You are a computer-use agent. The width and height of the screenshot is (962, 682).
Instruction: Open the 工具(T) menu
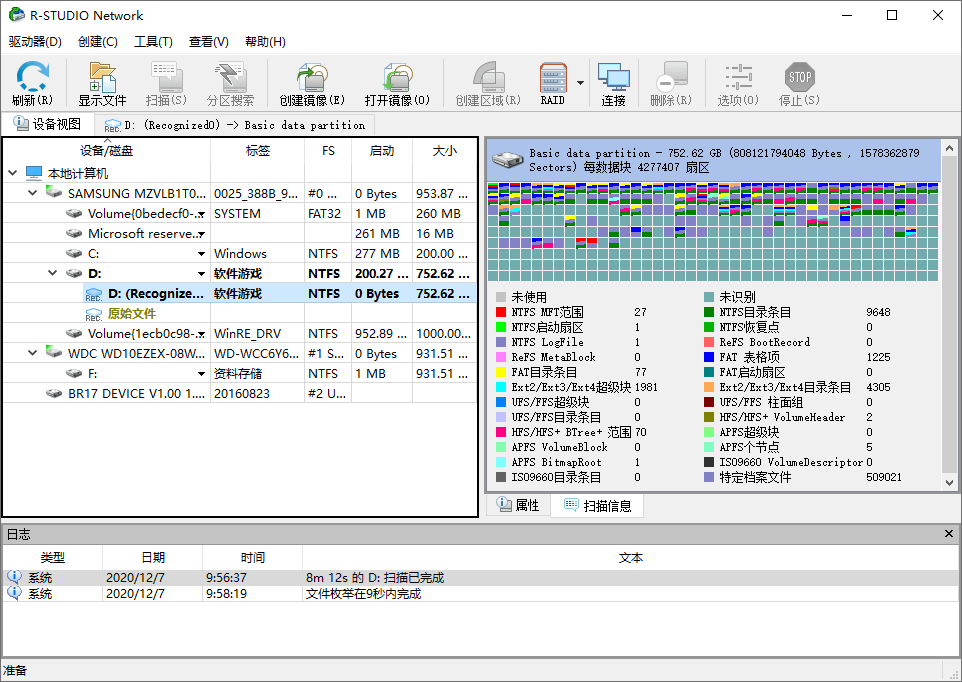coord(153,42)
